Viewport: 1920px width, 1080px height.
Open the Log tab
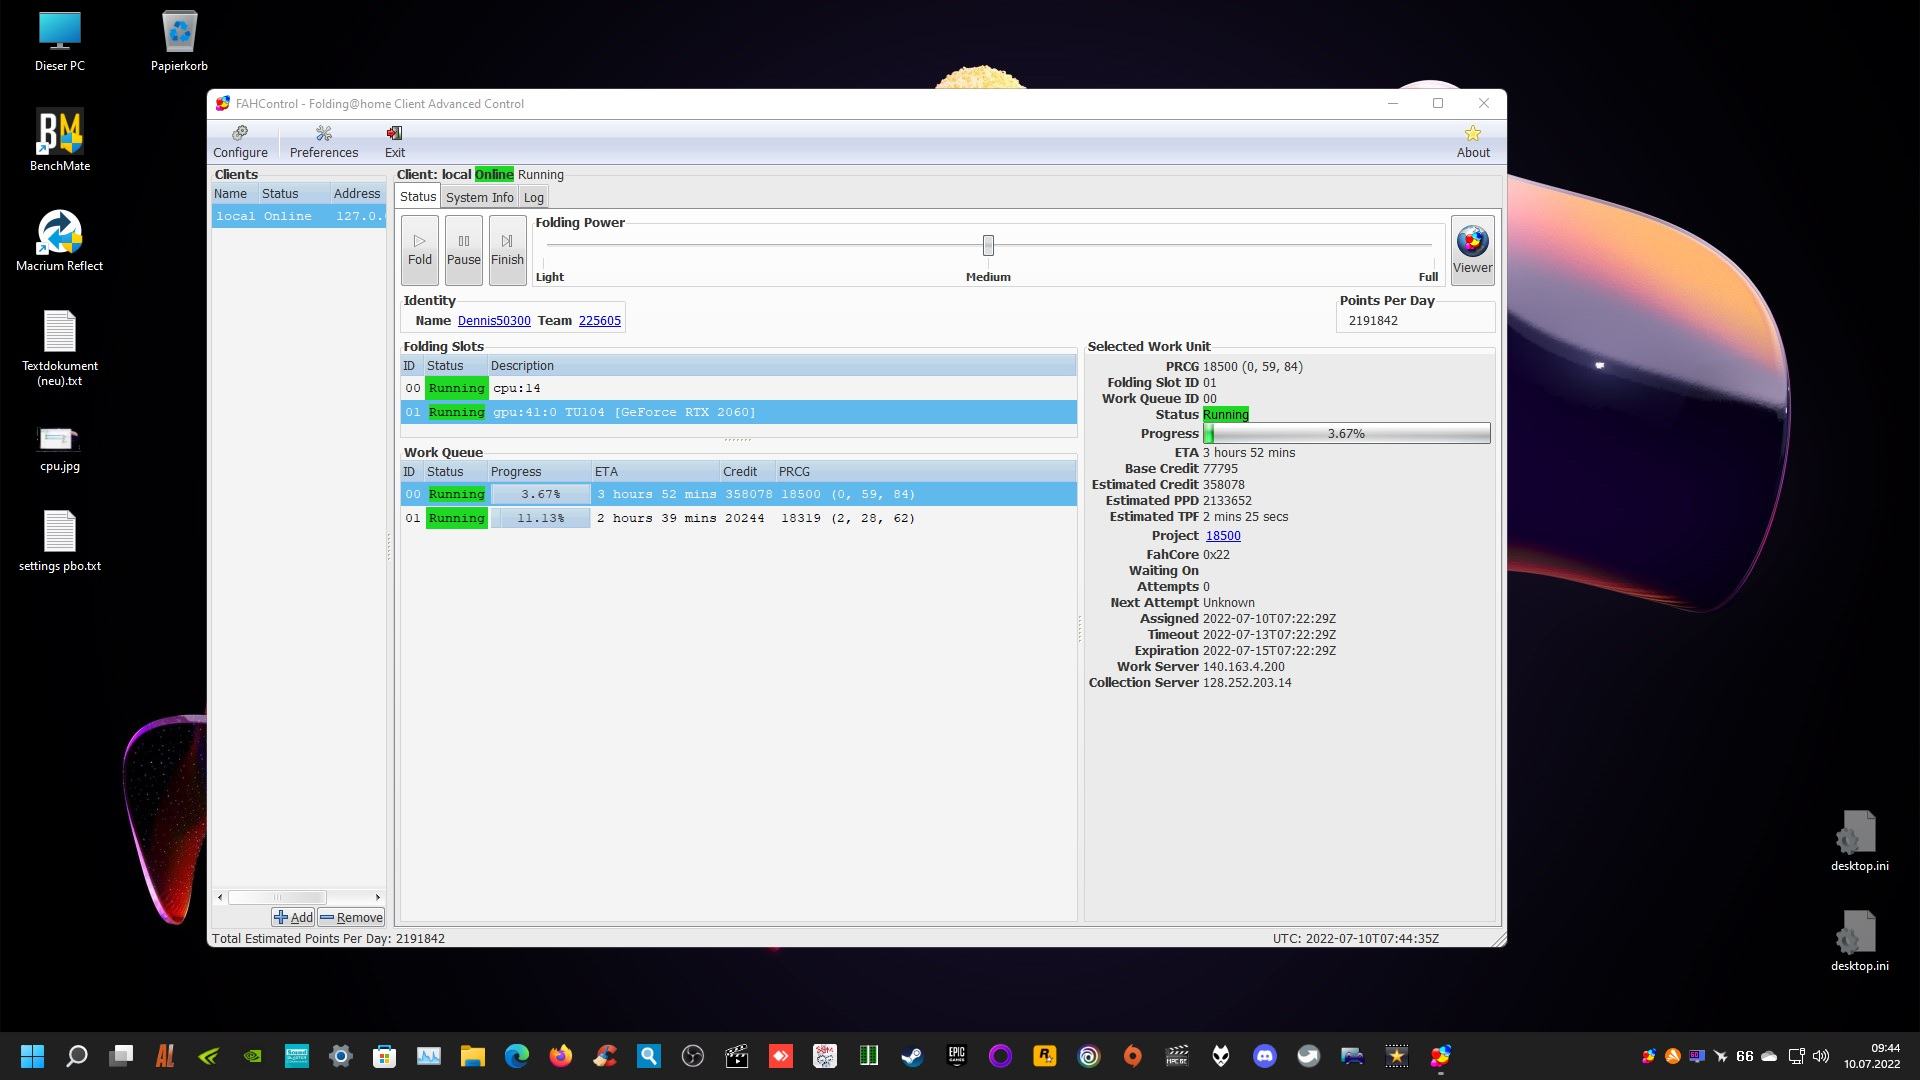click(534, 197)
